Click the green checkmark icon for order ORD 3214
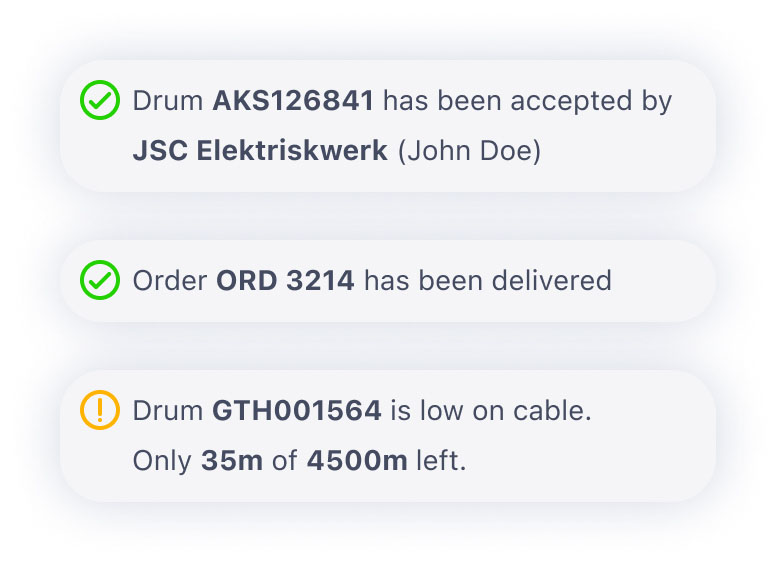776x562 pixels. click(x=100, y=280)
